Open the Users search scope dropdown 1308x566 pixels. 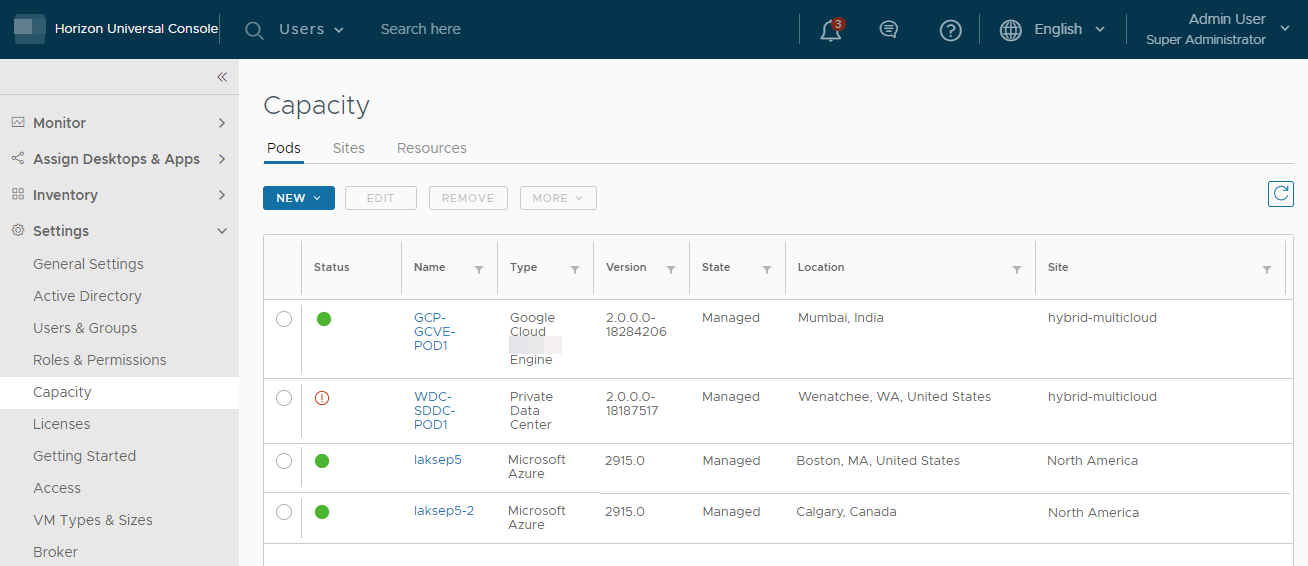click(x=311, y=29)
